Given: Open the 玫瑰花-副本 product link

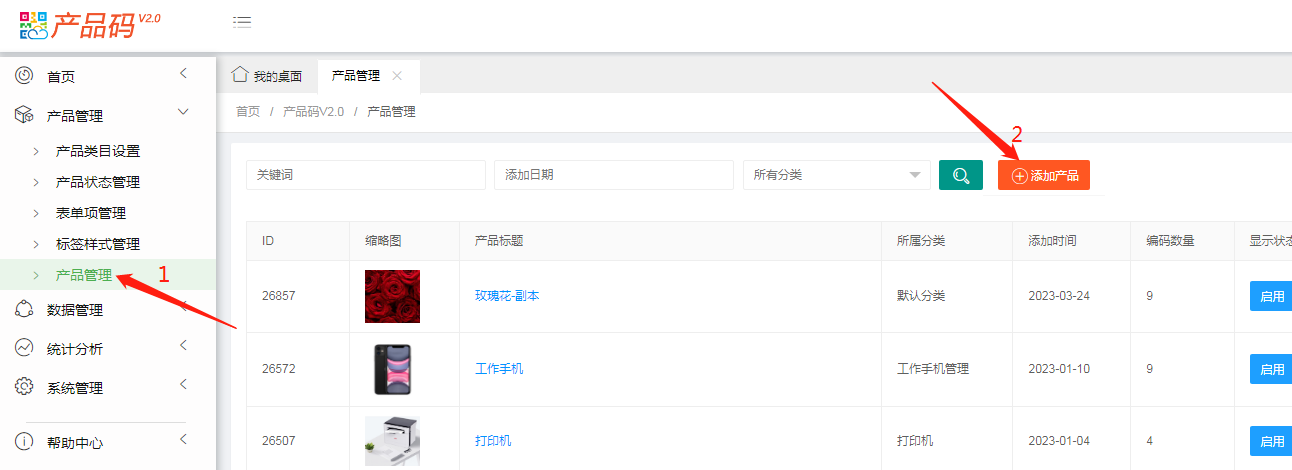Looking at the screenshot, I should point(507,296).
